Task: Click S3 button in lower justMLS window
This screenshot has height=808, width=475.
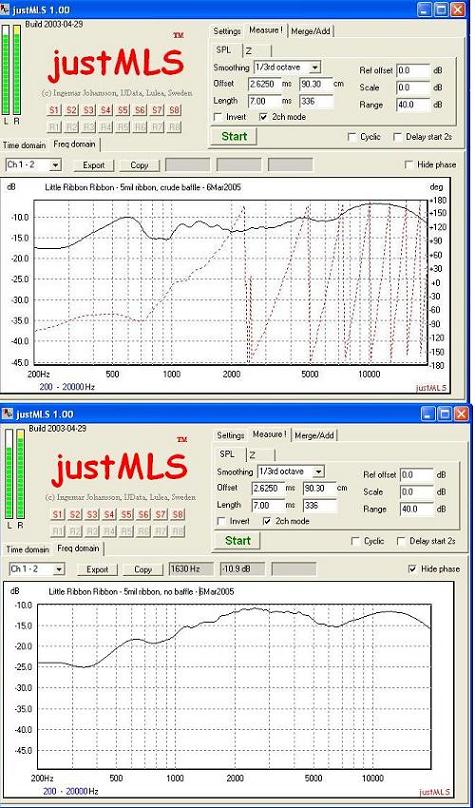Action: [x=92, y=514]
